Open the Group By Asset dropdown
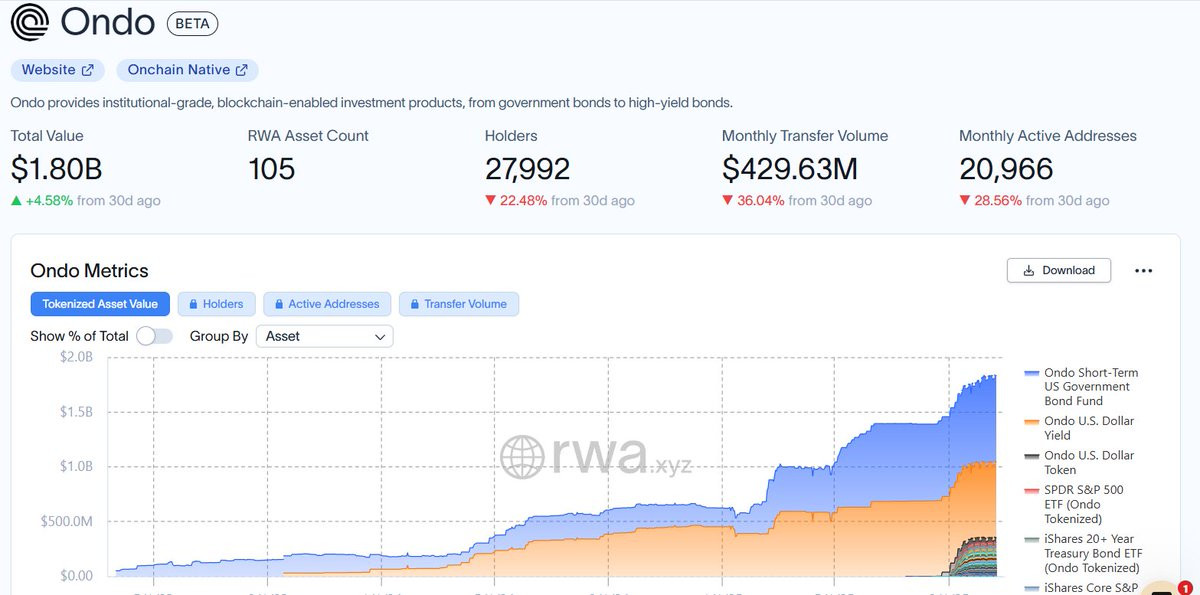This screenshot has height=595, width=1200. (325, 336)
